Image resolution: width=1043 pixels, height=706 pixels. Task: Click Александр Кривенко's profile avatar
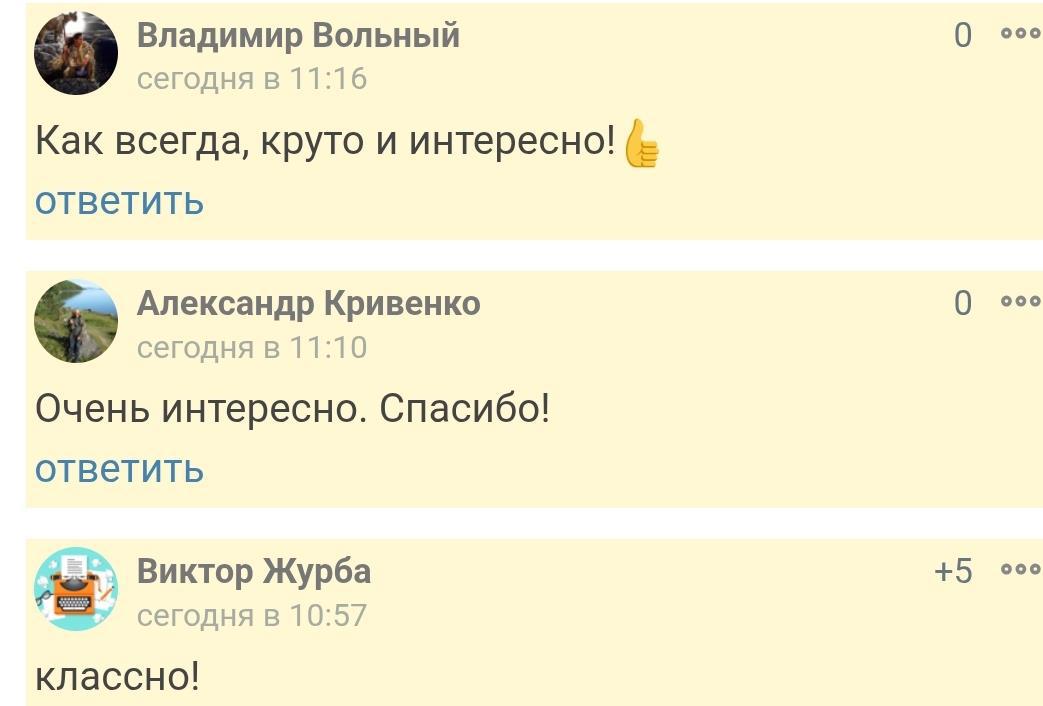76,321
